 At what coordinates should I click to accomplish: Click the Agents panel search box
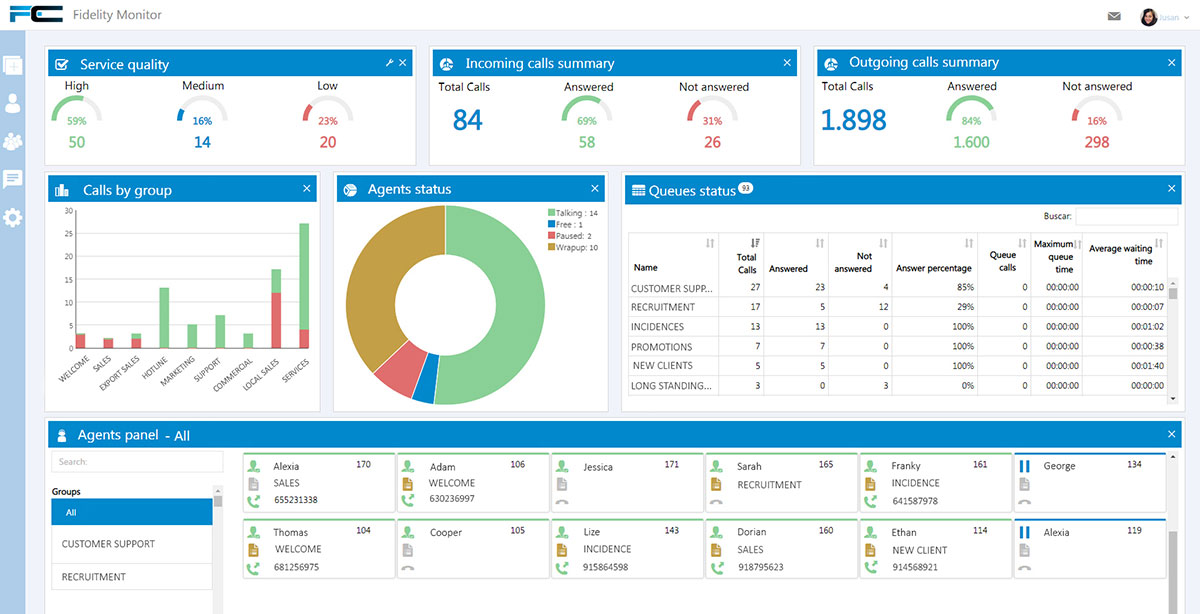pos(137,462)
